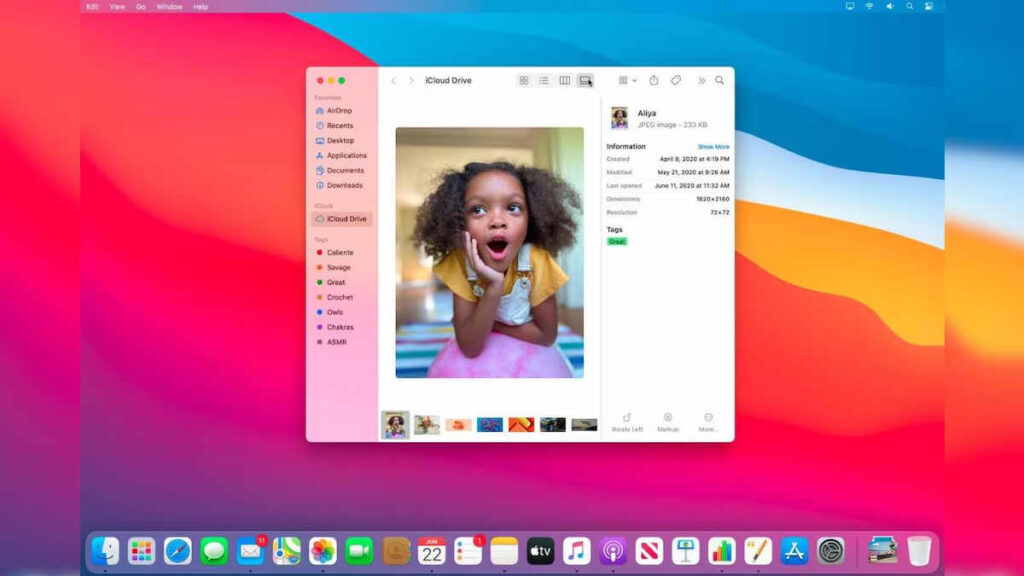Open Photos from the Dock
The image size is (1024, 576).
(x=323, y=551)
